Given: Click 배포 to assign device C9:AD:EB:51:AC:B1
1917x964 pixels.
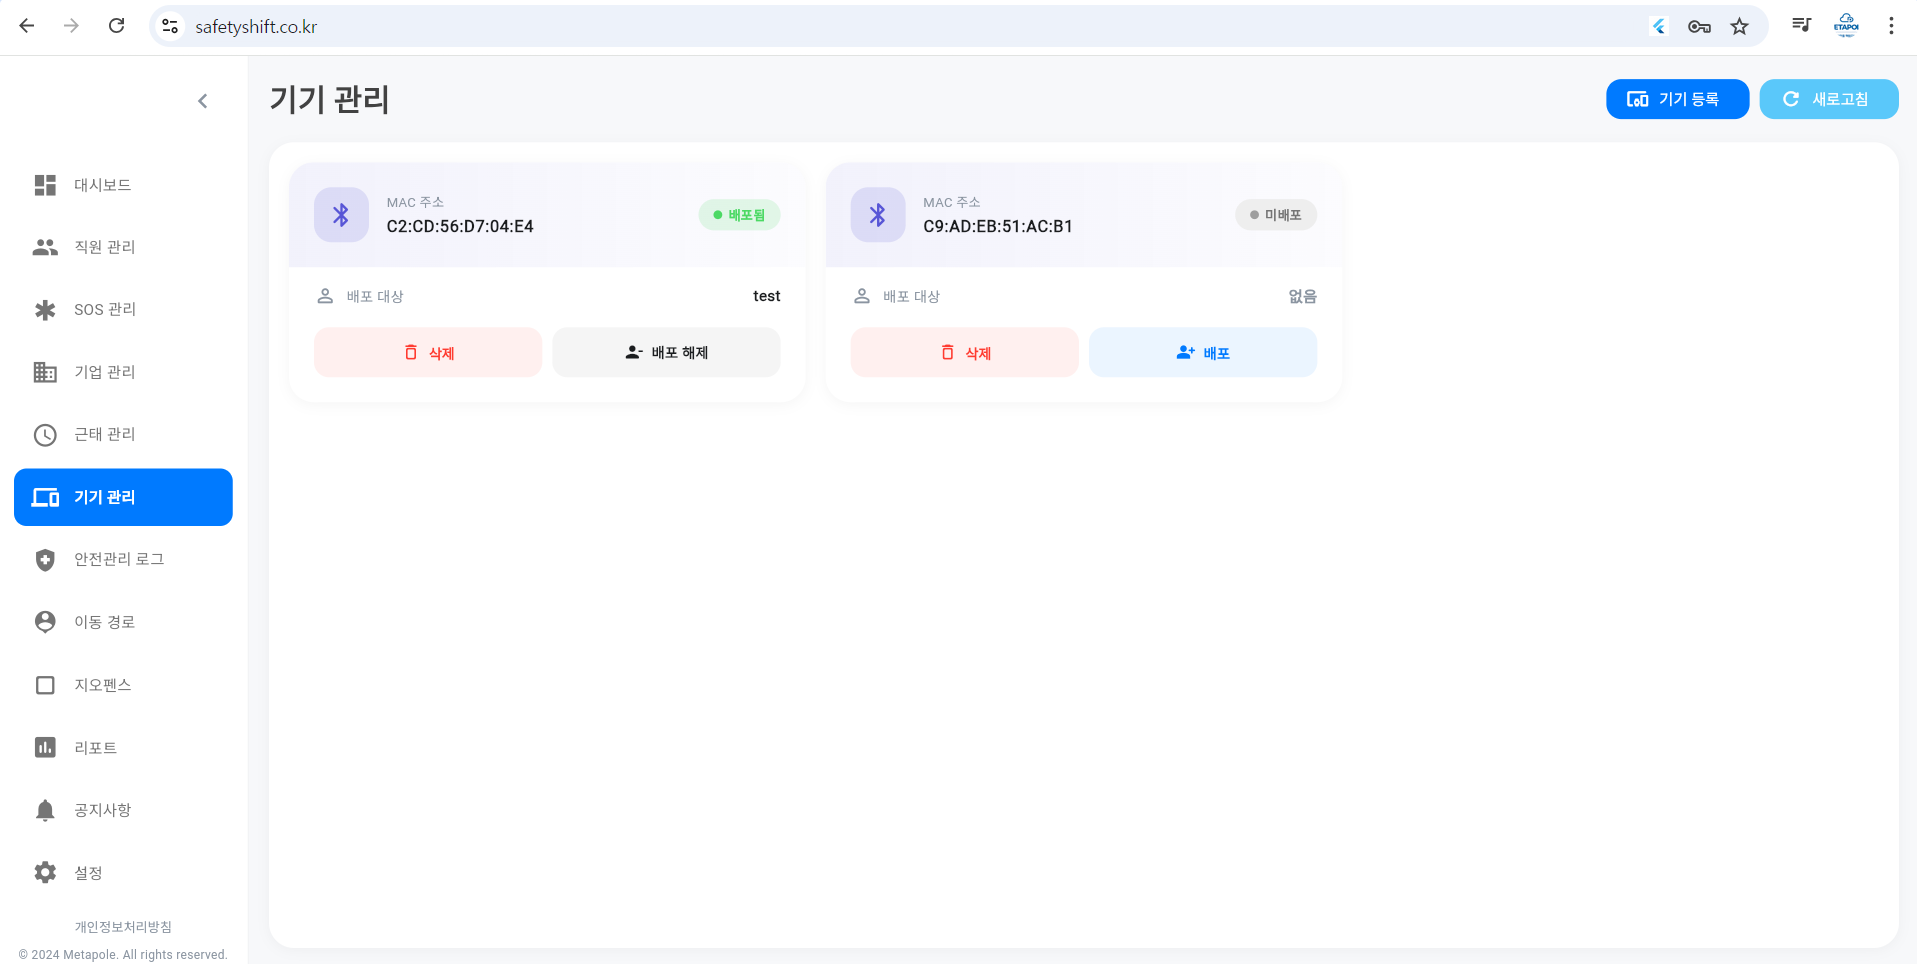Looking at the screenshot, I should click(1202, 353).
